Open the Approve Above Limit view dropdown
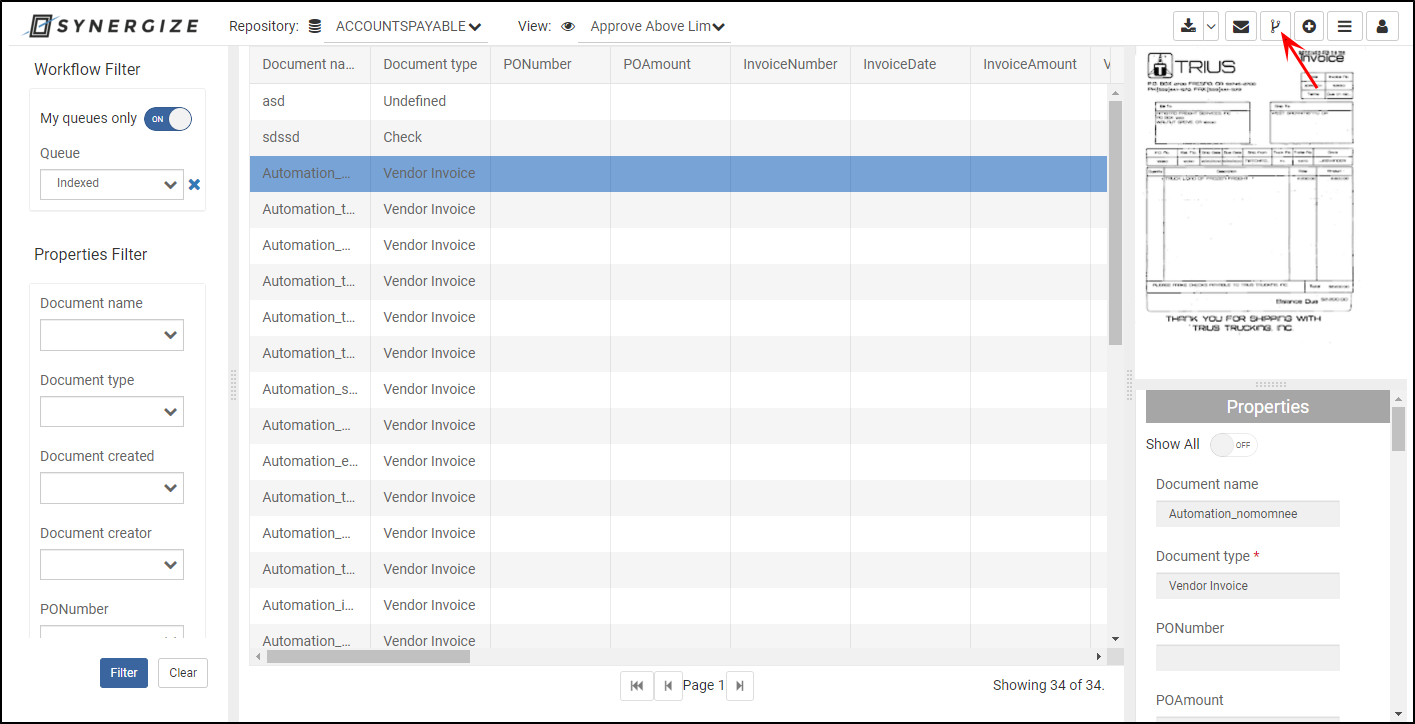The height and width of the screenshot is (724, 1415). [x=655, y=27]
